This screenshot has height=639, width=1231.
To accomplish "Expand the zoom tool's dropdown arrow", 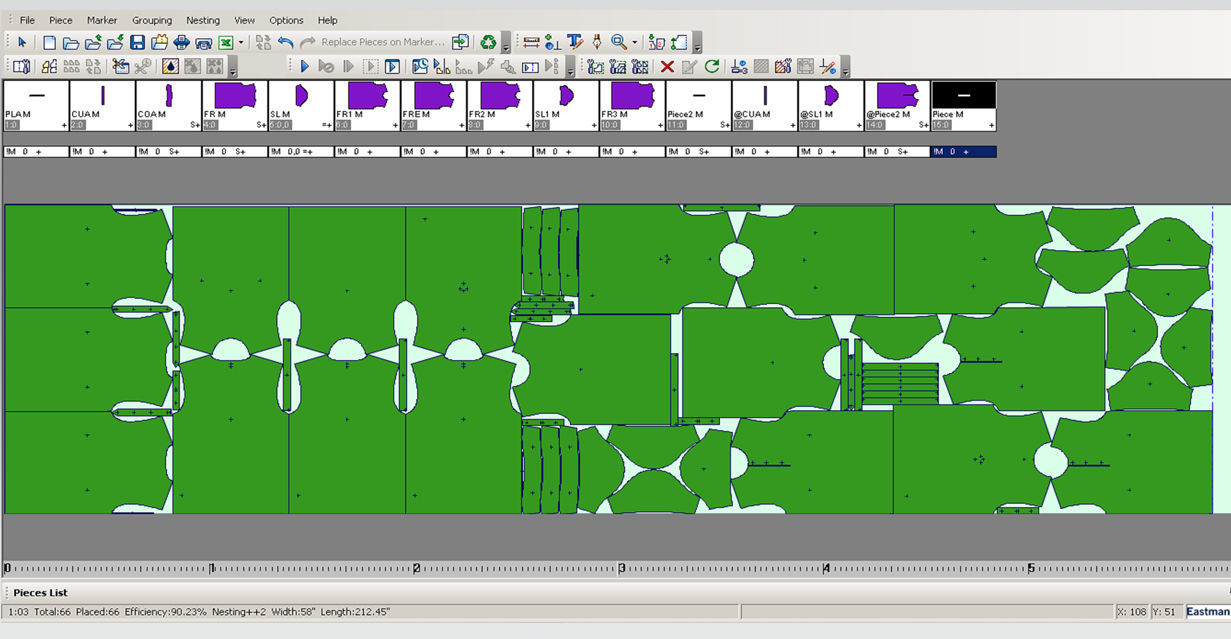I will click(x=634, y=41).
